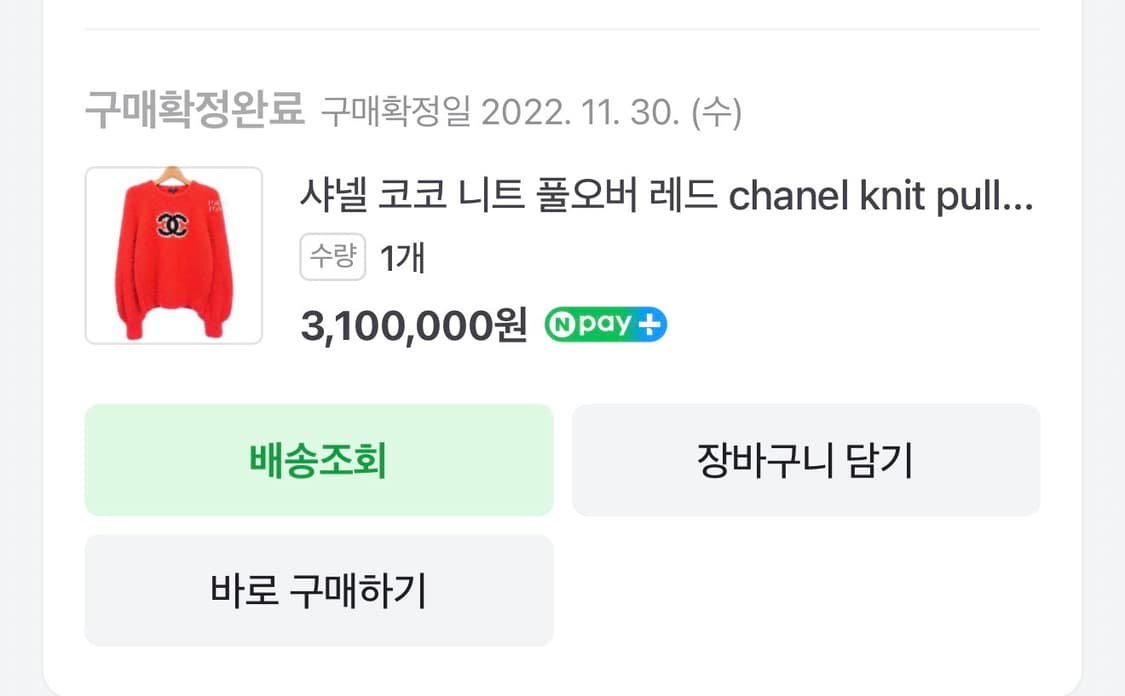1125x696 pixels.
Task: Click the 수량 quantity badge
Action: (332, 257)
